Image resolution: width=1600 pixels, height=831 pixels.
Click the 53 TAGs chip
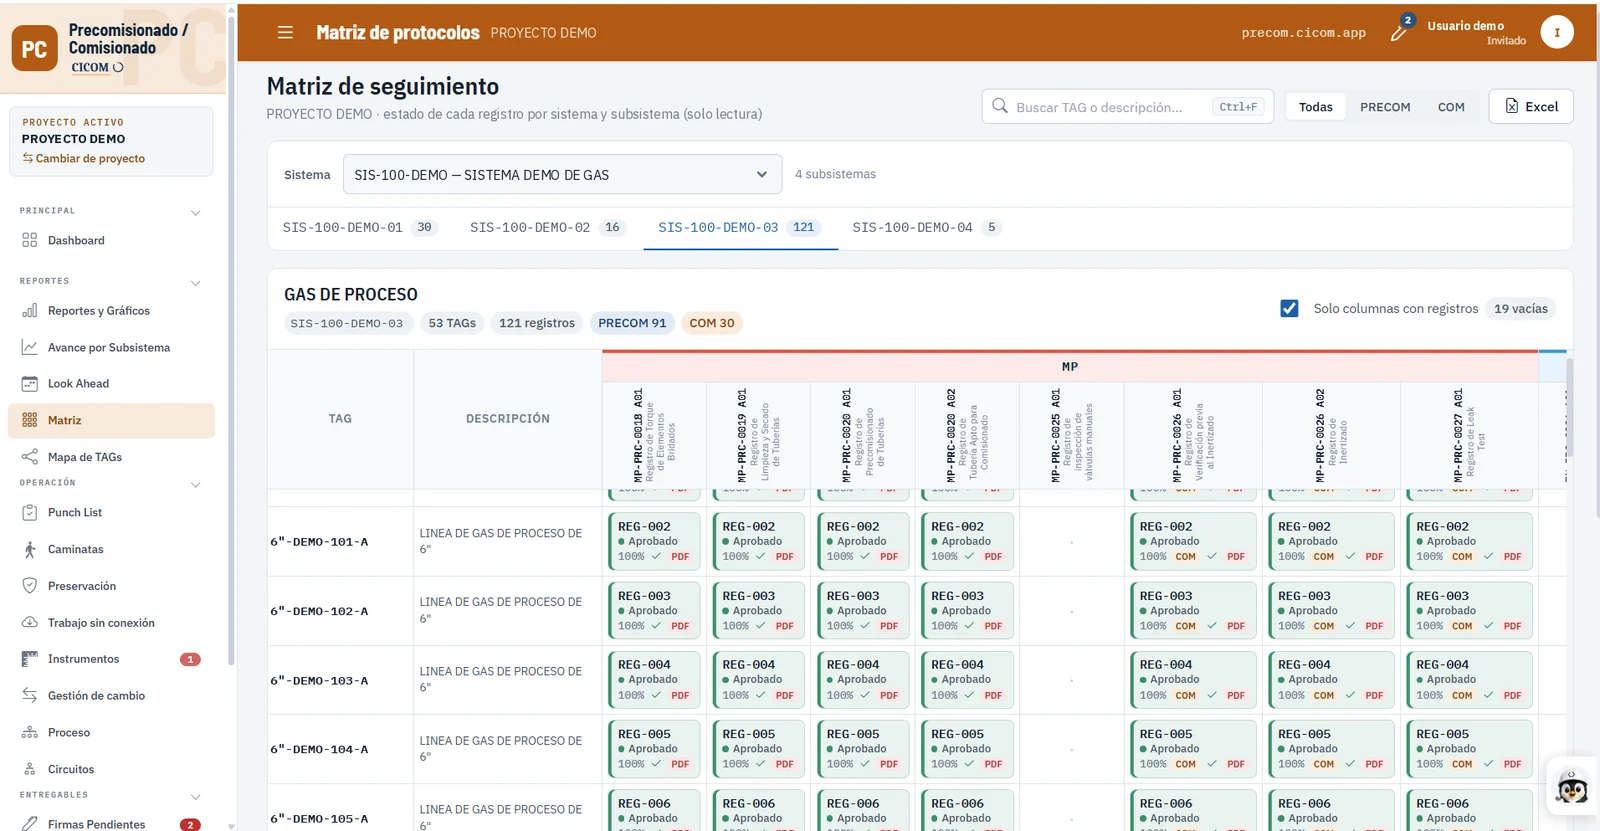(452, 323)
